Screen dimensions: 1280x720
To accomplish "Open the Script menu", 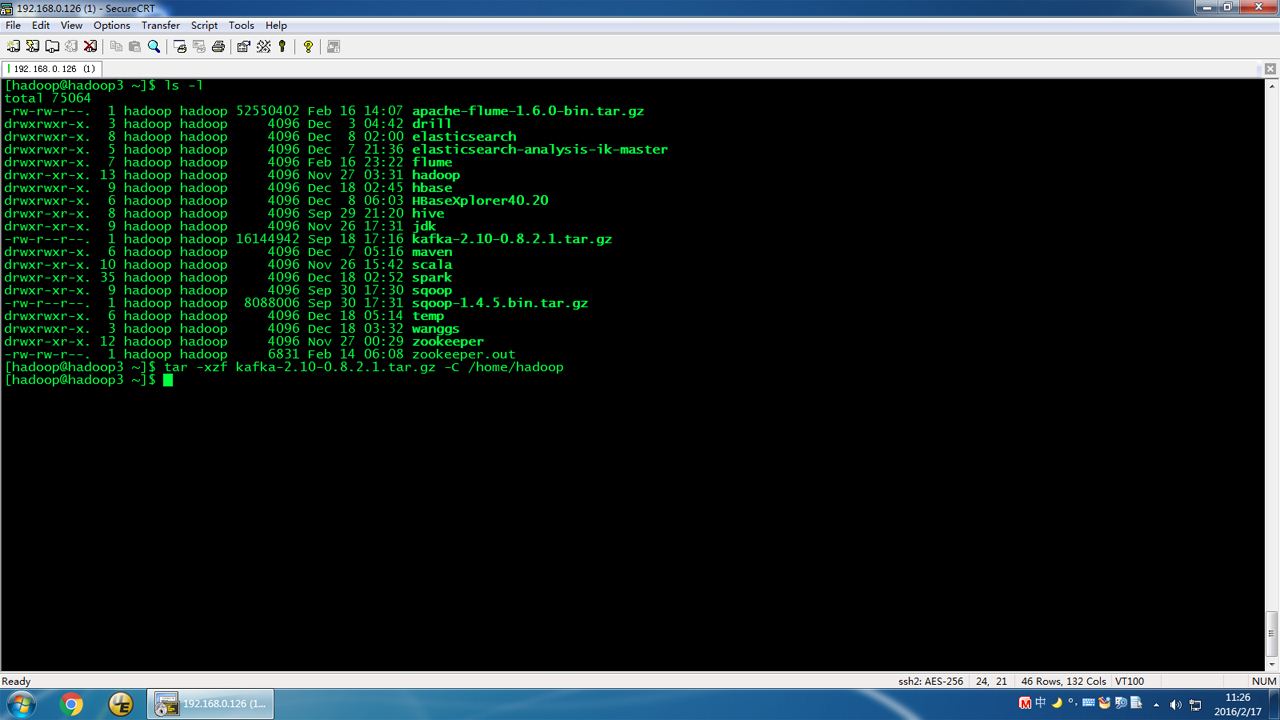I will pyautogui.click(x=204, y=25).
